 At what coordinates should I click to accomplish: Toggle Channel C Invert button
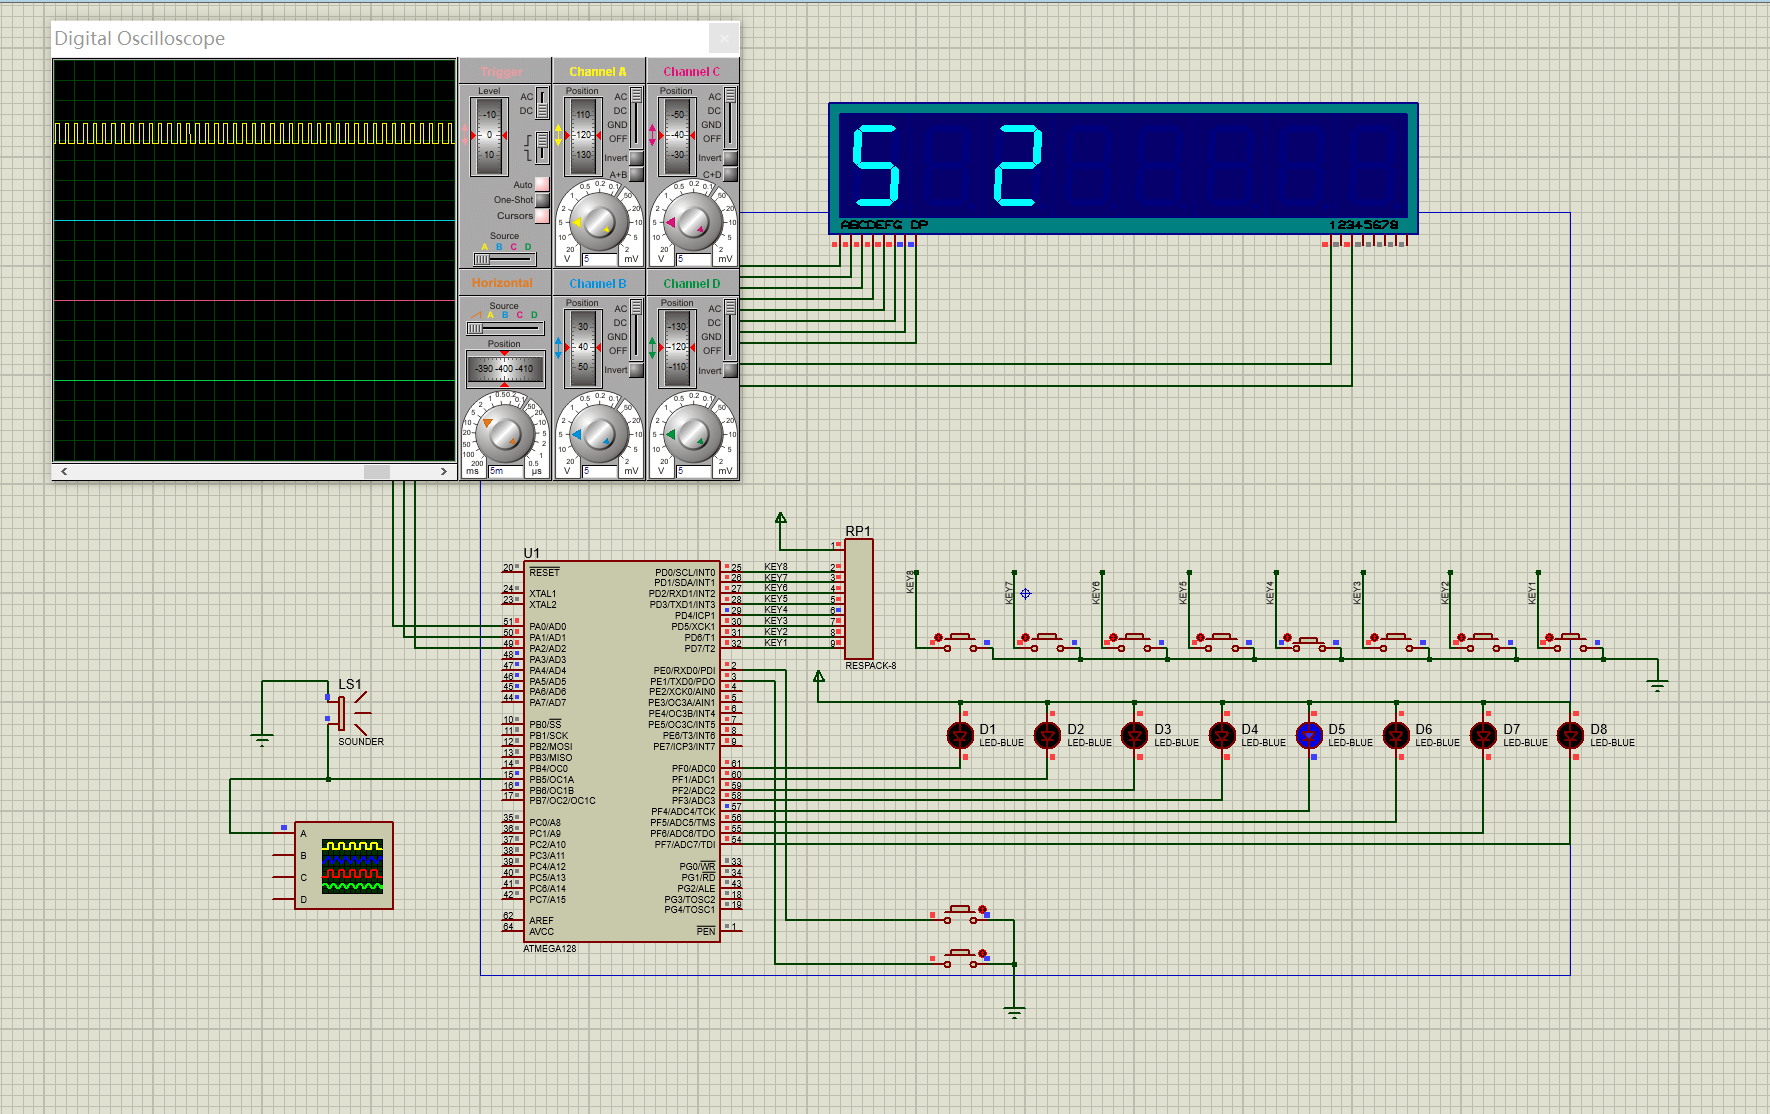(x=730, y=158)
